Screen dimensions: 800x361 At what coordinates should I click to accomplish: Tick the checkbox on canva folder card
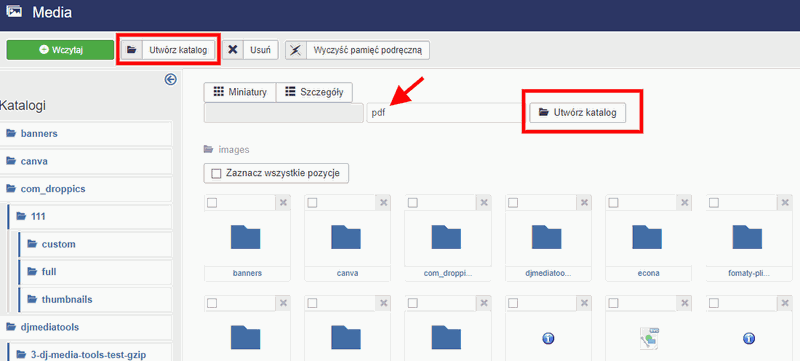(x=313, y=203)
